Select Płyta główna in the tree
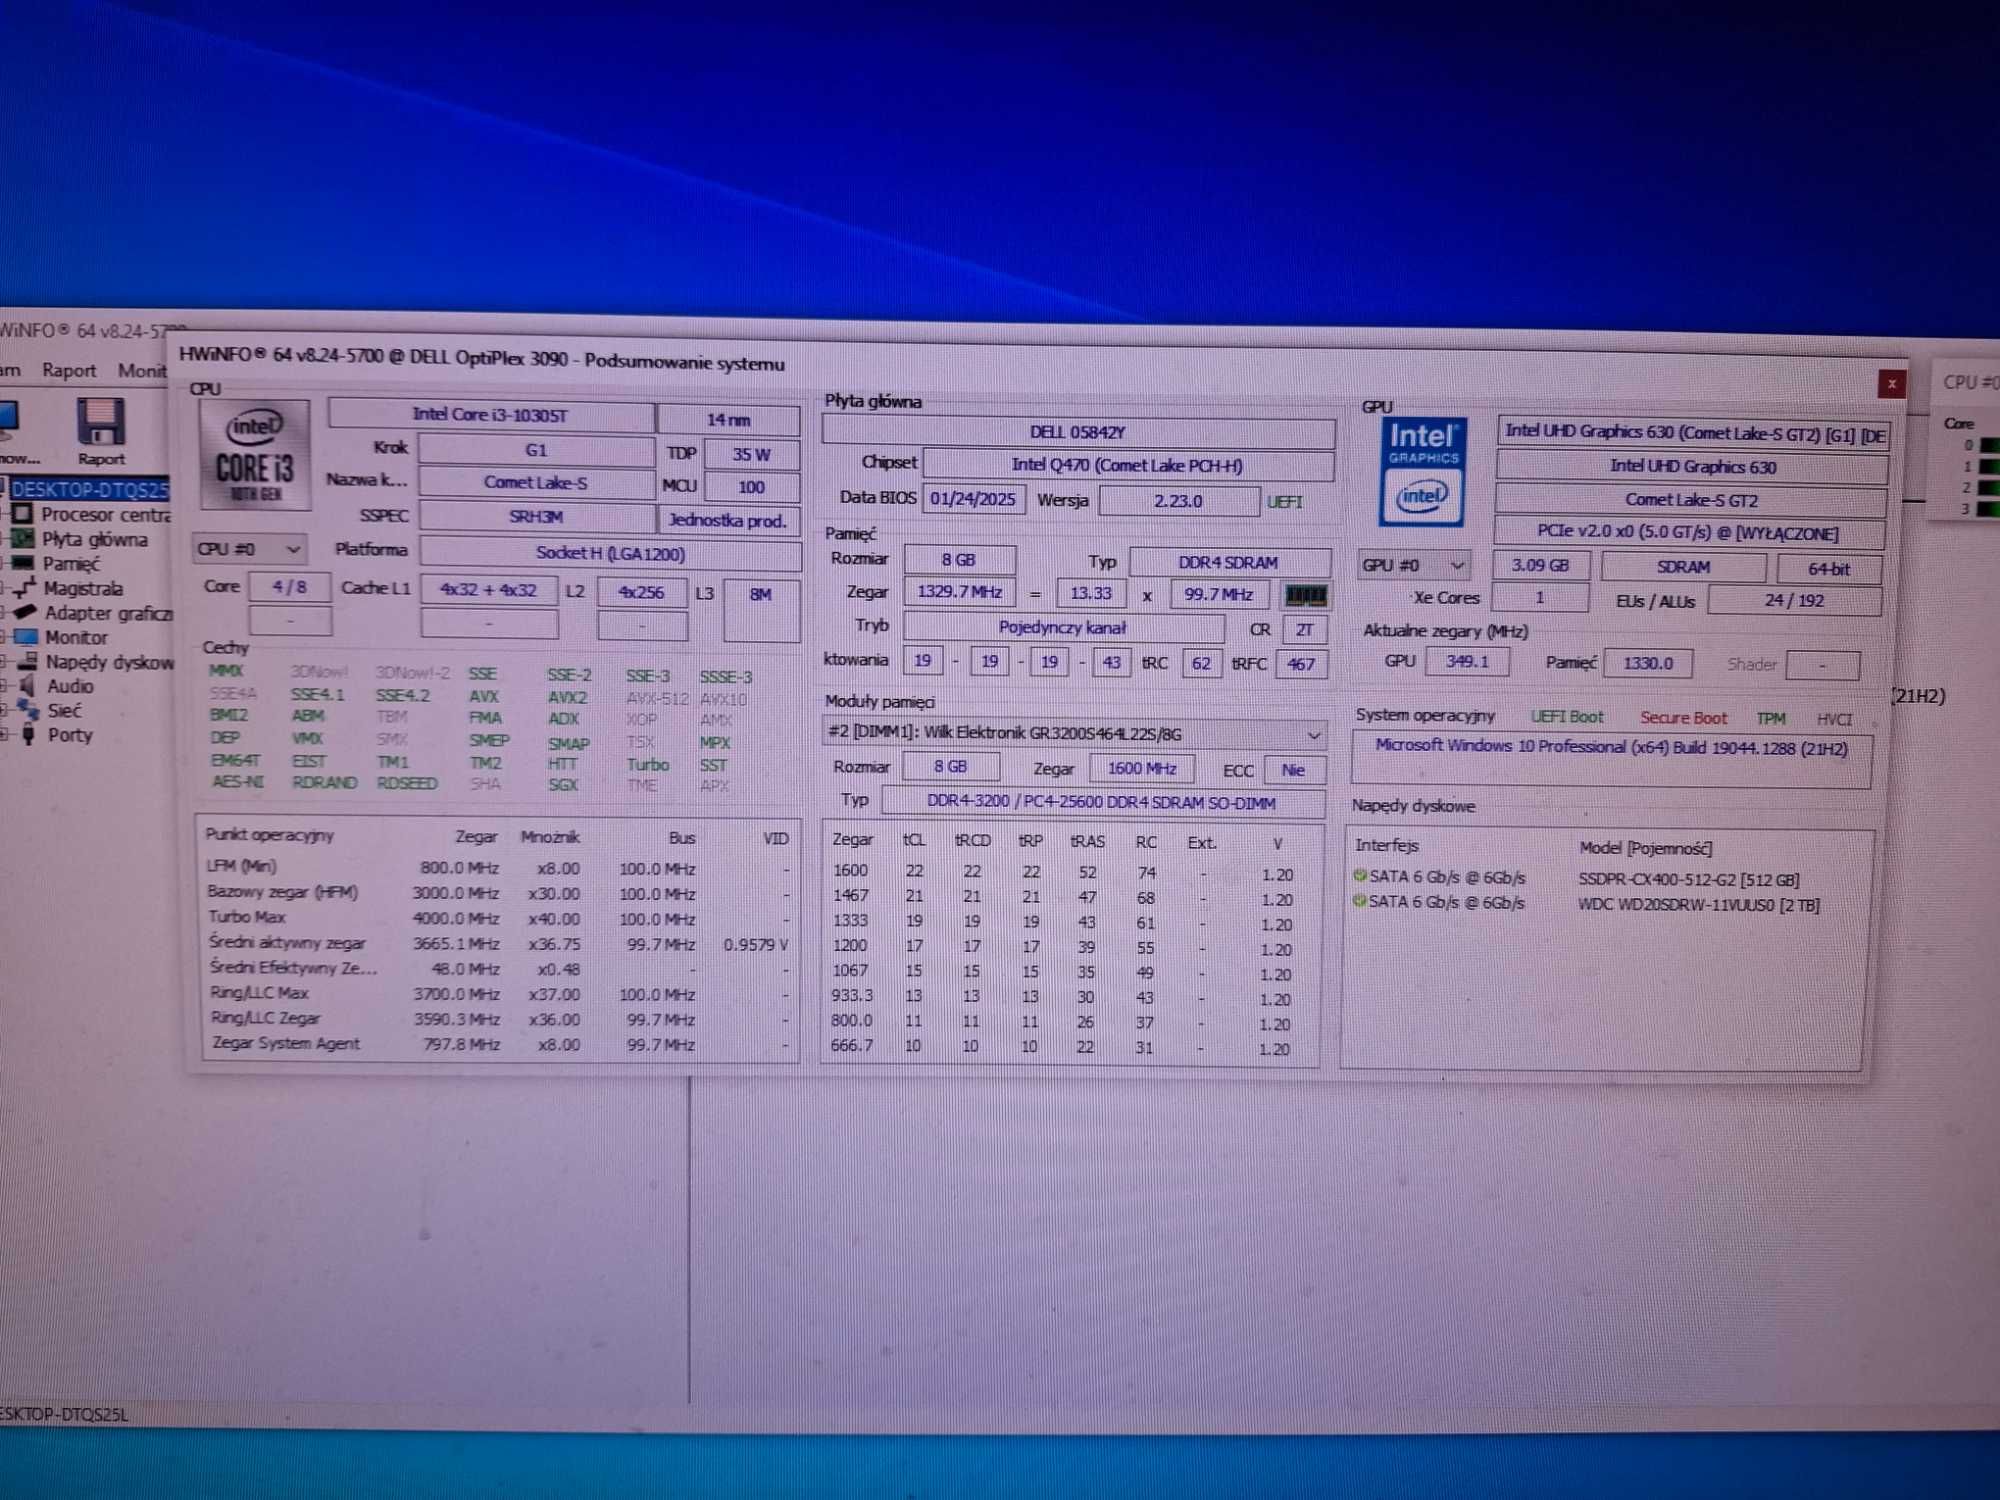Image resolution: width=2000 pixels, height=1500 pixels. click(95, 539)
